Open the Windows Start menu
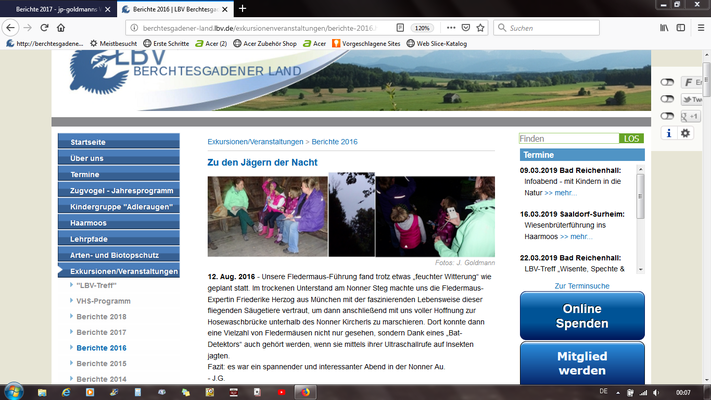 13,392
